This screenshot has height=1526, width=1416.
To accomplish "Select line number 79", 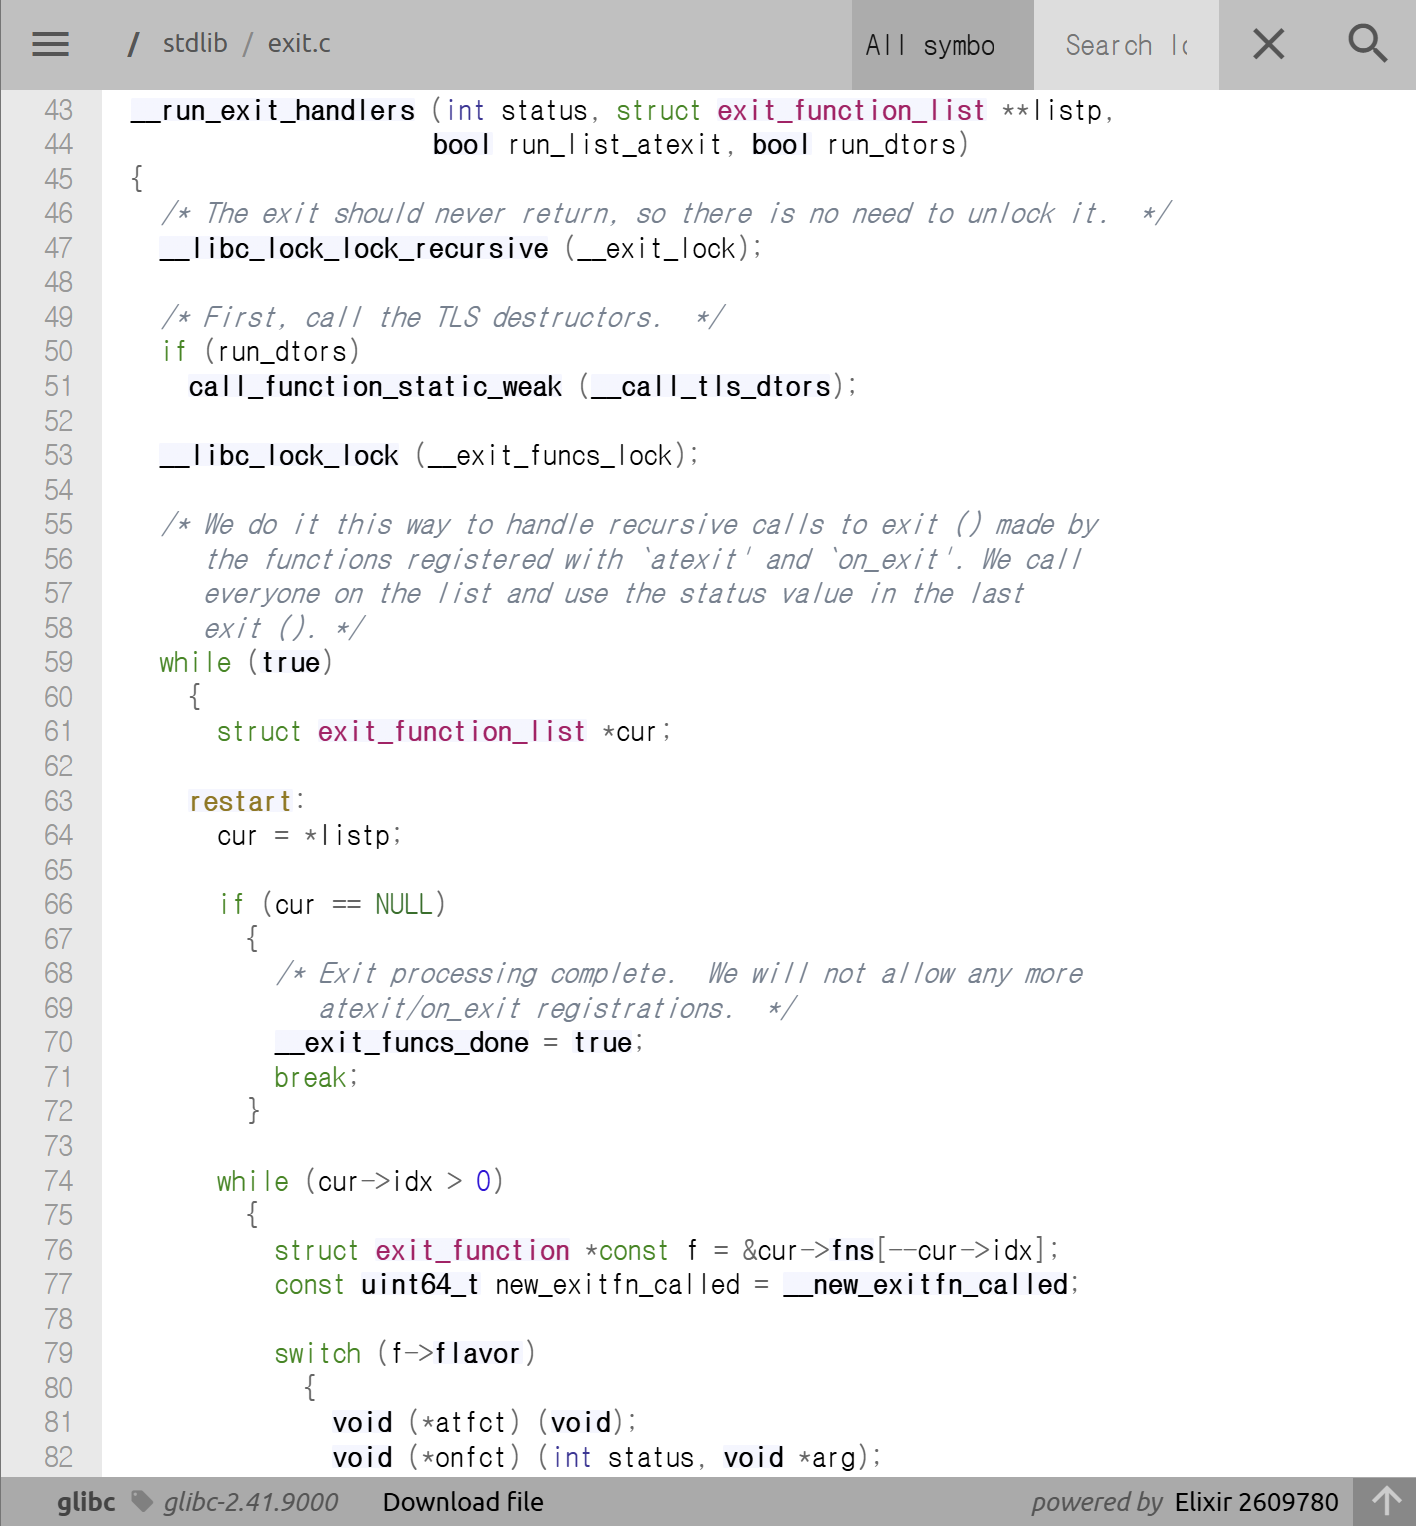I will tap(58, 1353).
